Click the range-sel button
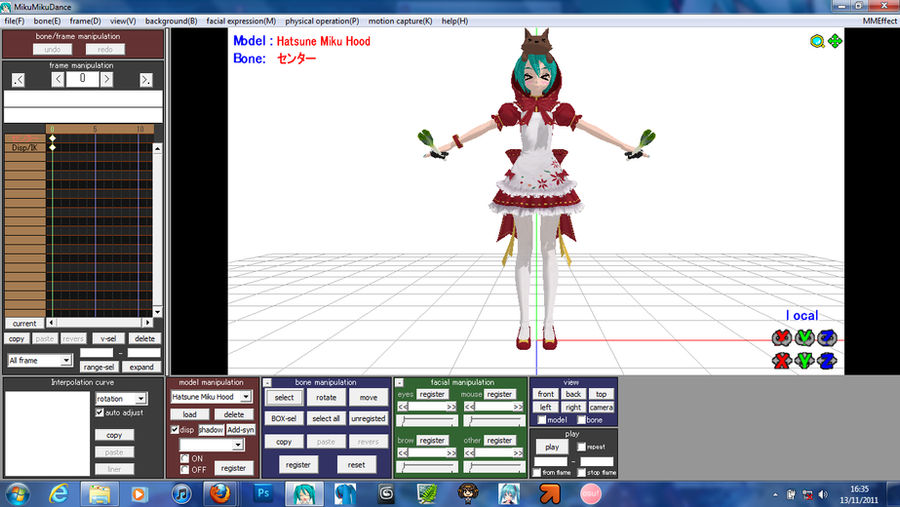Viewport: 900px width, 507px height. coord(99,367)
